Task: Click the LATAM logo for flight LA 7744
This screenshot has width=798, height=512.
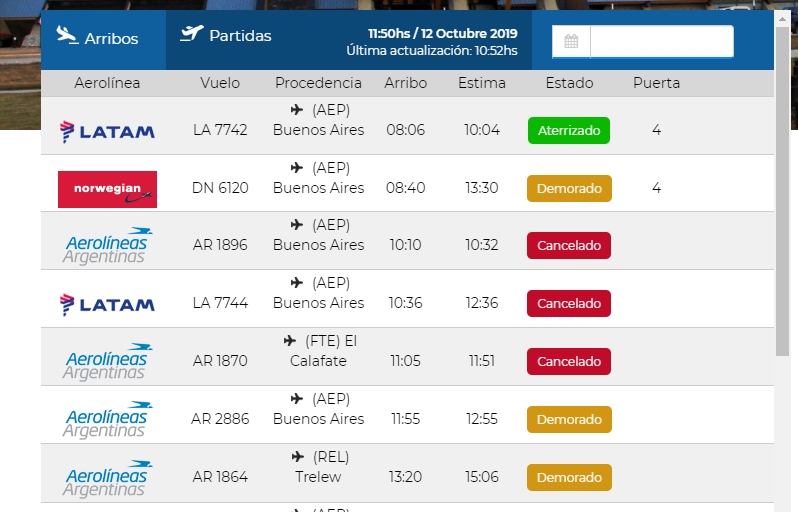Action: click(x=107, y=304)
